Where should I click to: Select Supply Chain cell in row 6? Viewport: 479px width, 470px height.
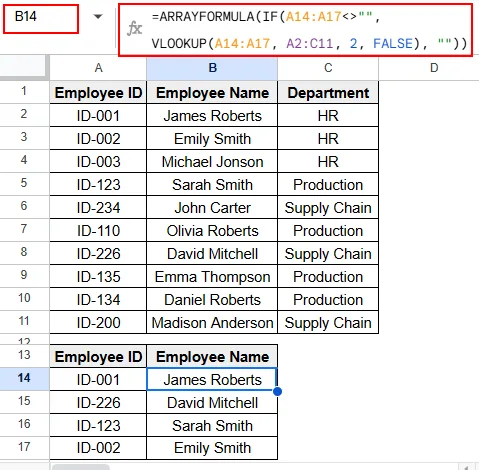(328, 207)
